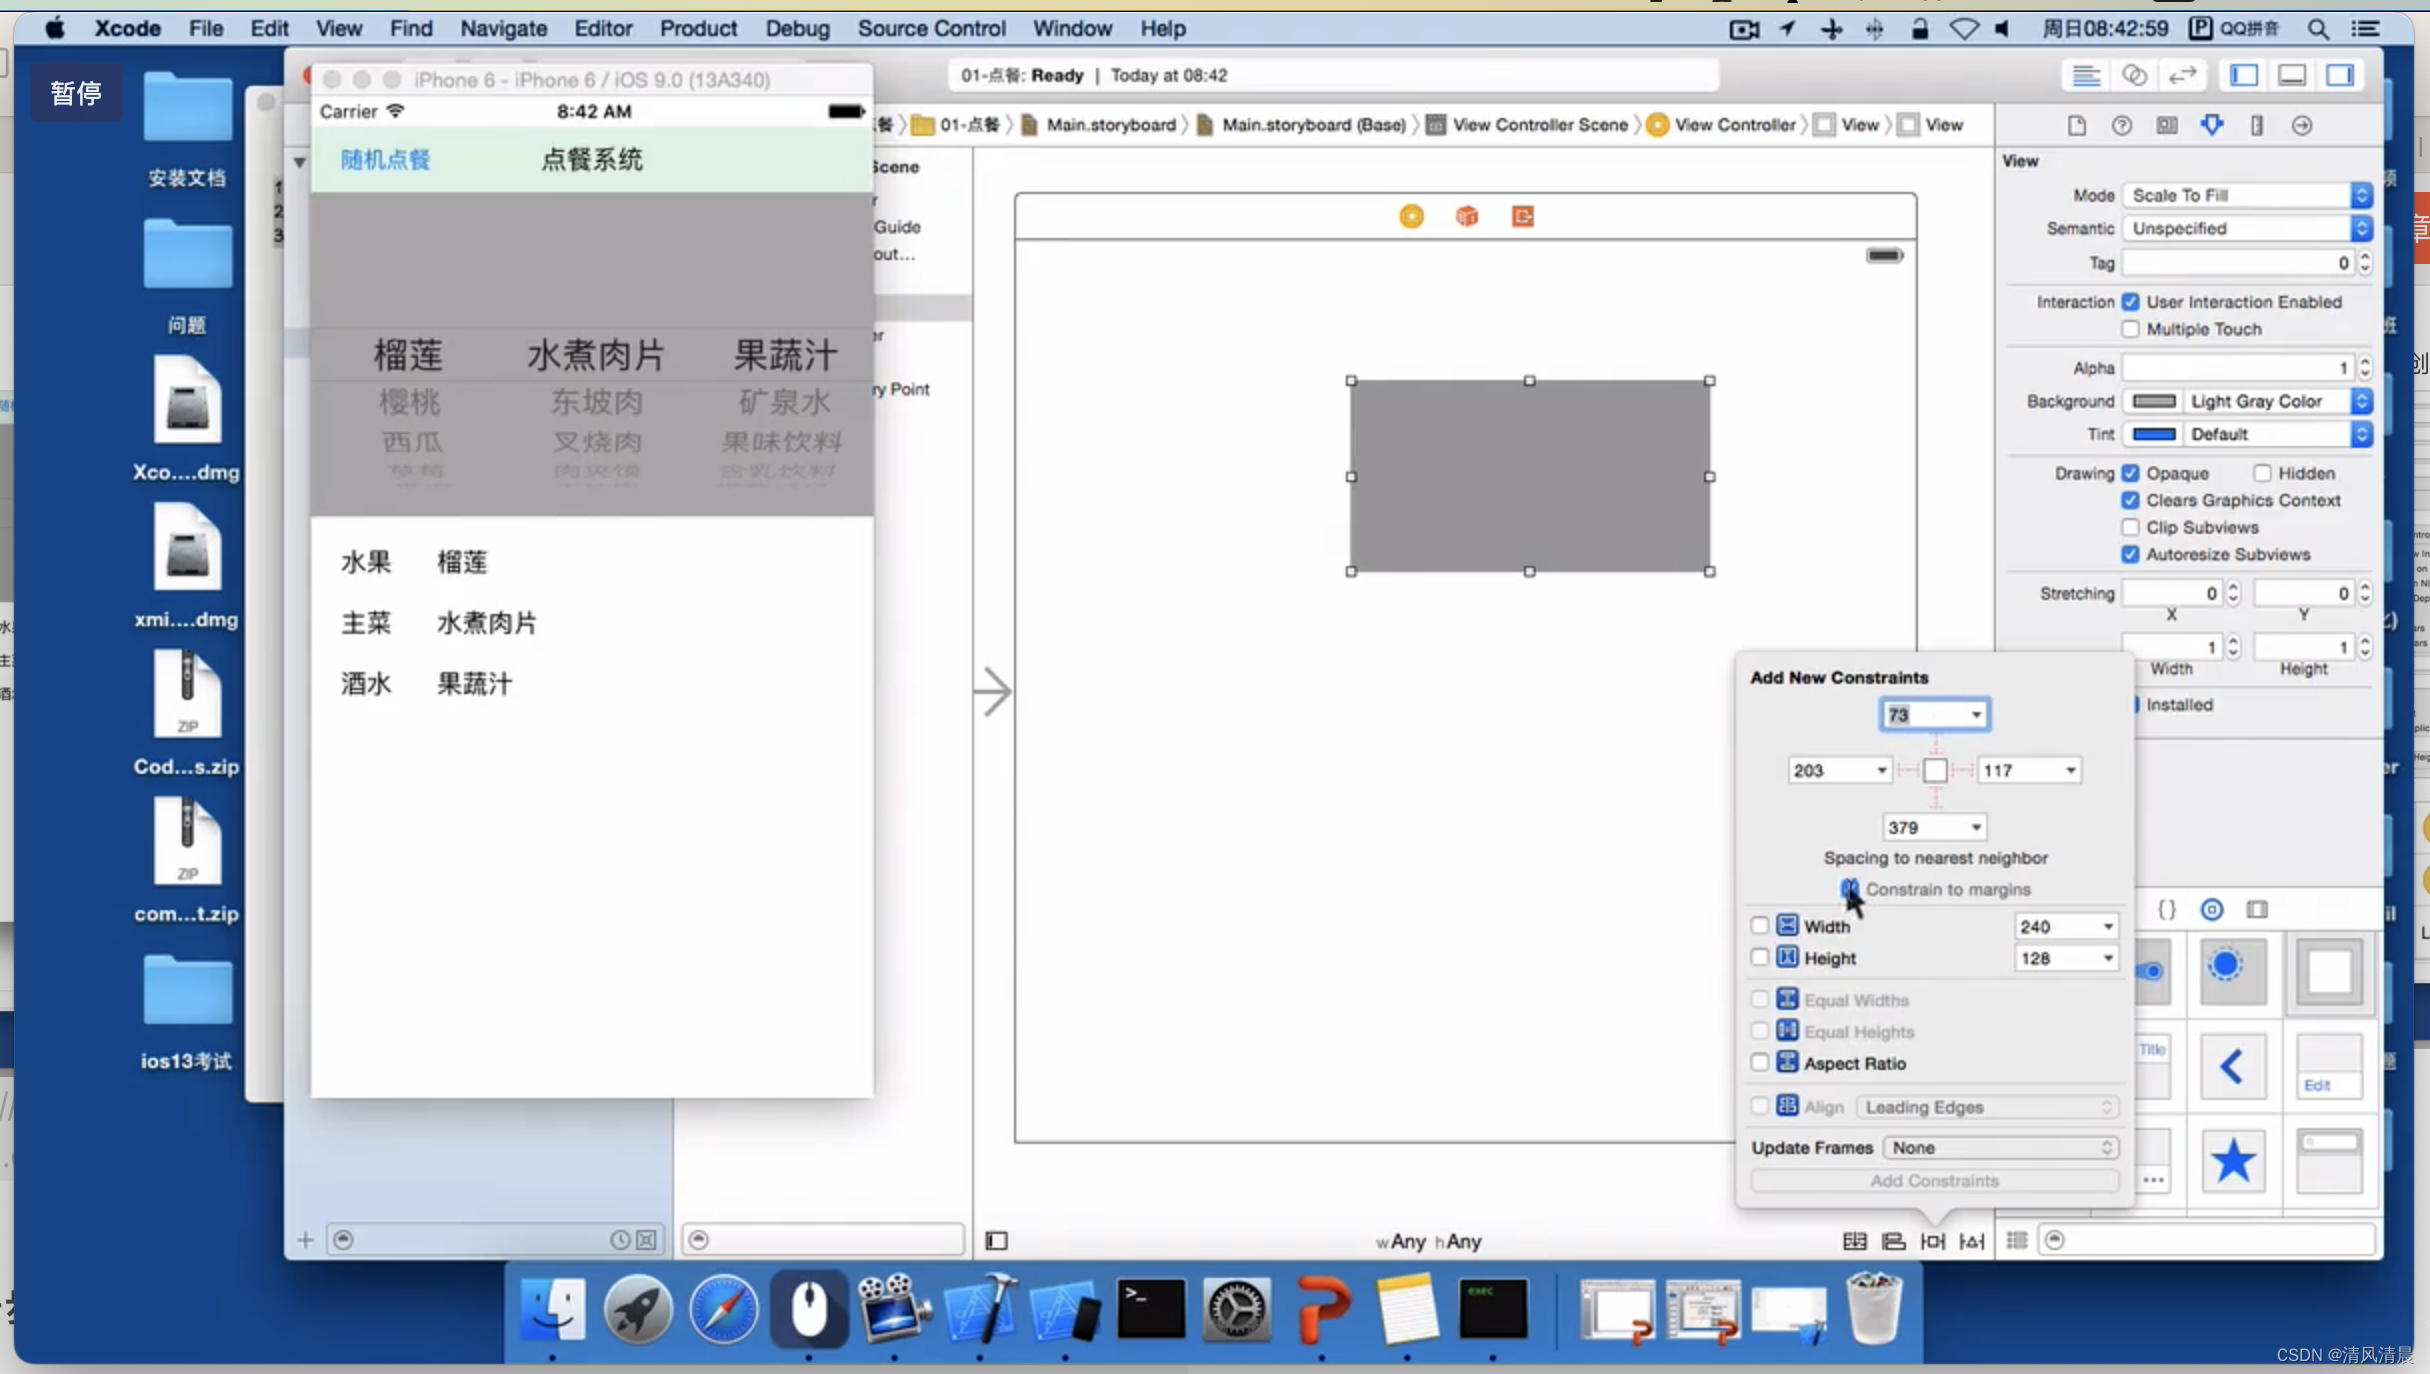Enable Clip Subviews checkbox
This screenshot has width=2430, height=1374.
coord(2130,527)
